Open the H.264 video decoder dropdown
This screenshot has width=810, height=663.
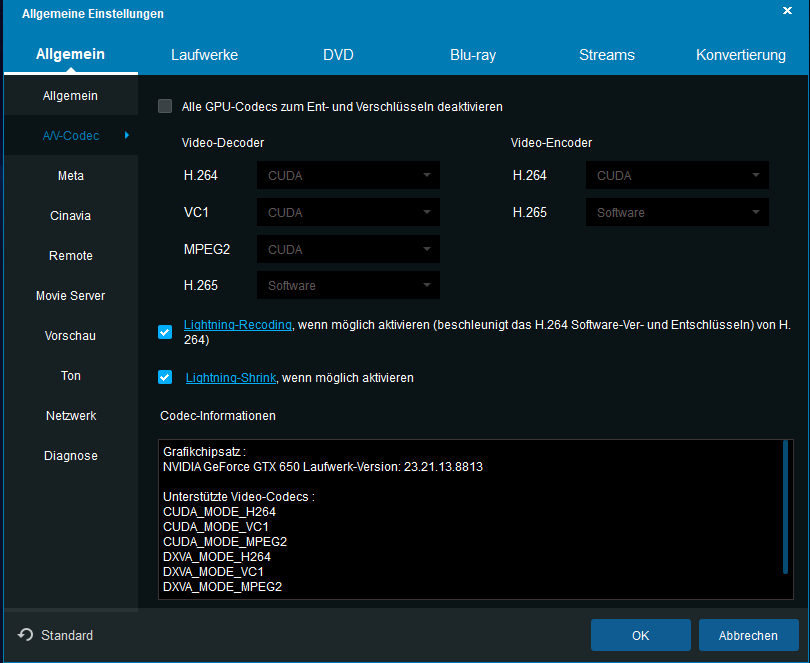click(x=348, y=176)
